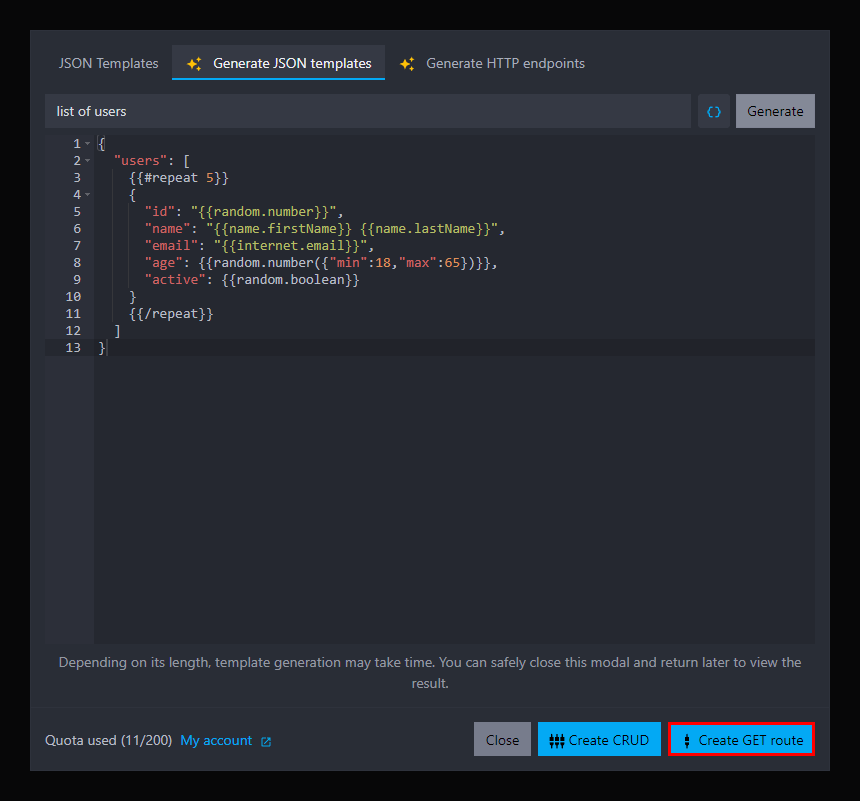
Task: Click the Create GET route button
Action: tap(741, 739)
